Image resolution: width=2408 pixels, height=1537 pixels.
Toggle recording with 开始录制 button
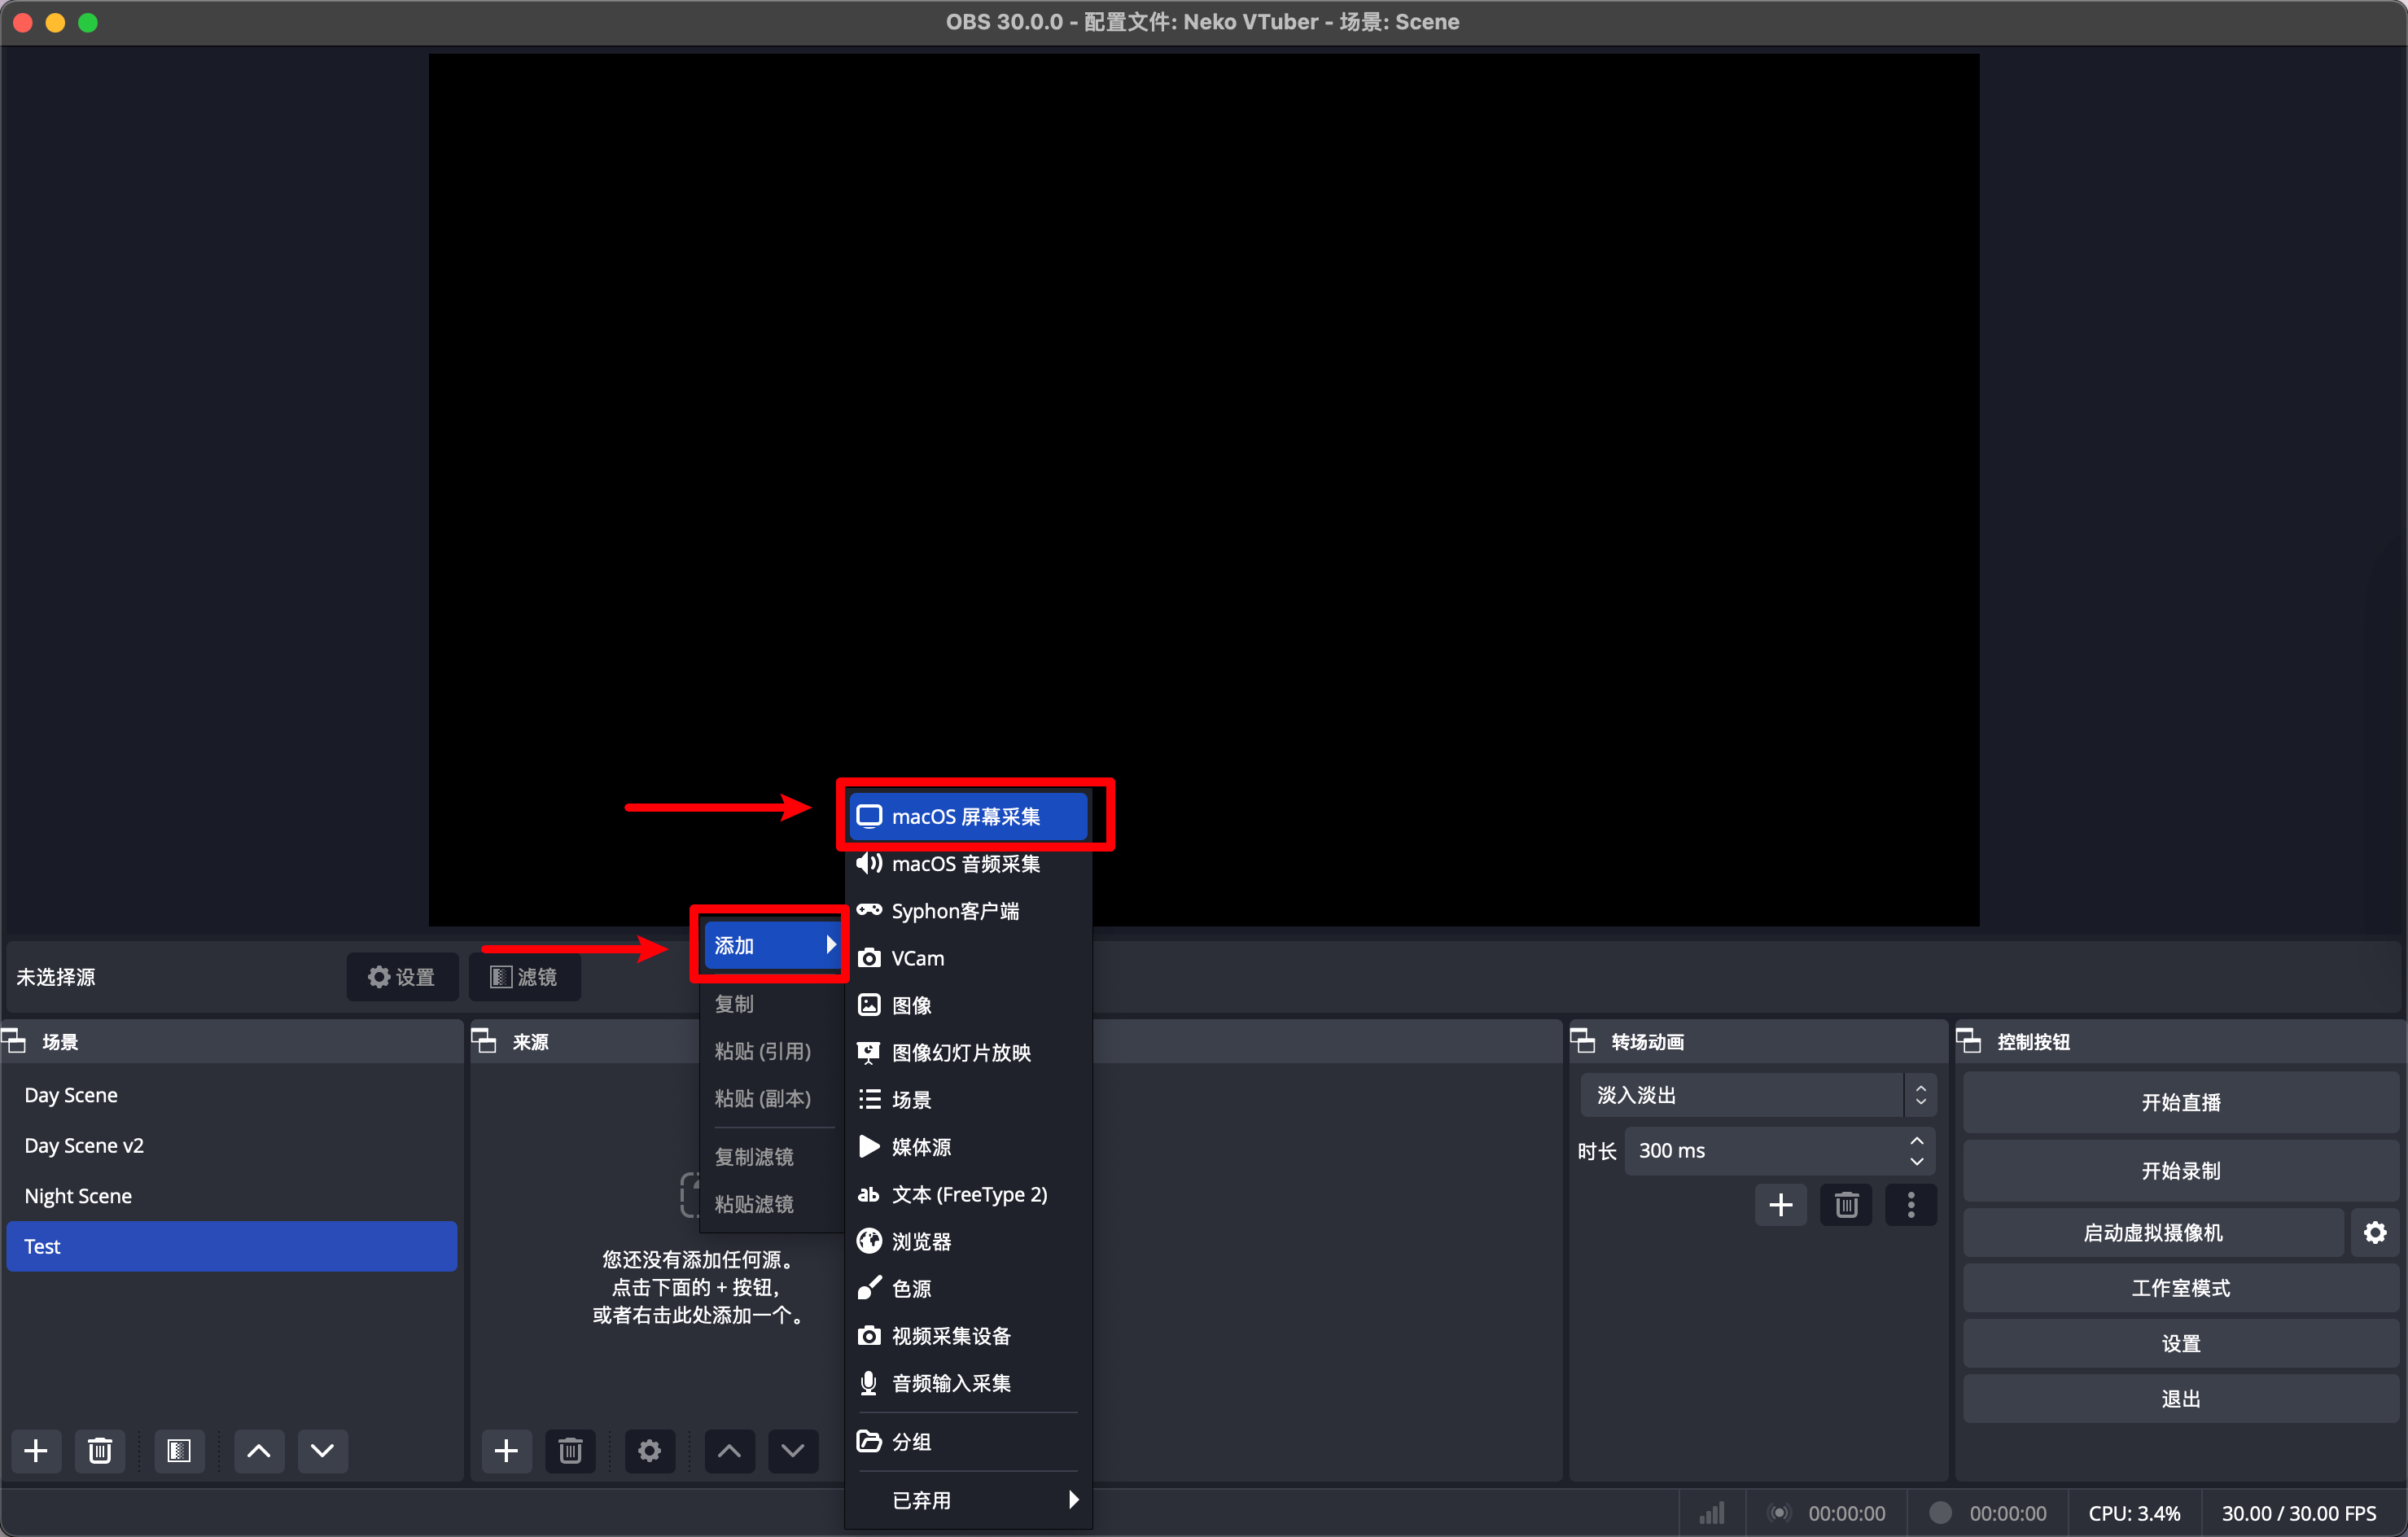click(2180, 1170)
